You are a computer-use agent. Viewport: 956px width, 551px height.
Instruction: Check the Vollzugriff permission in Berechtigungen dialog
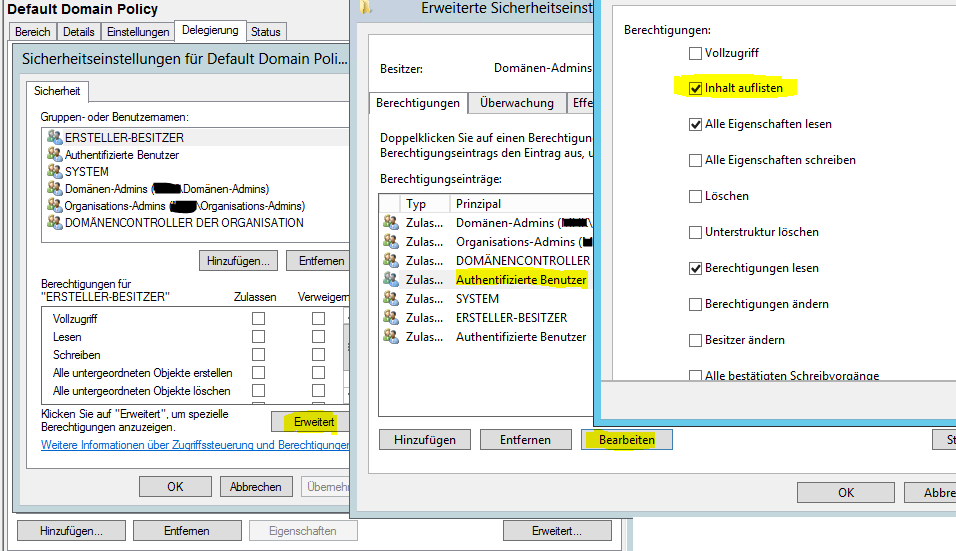coord(695,54)
